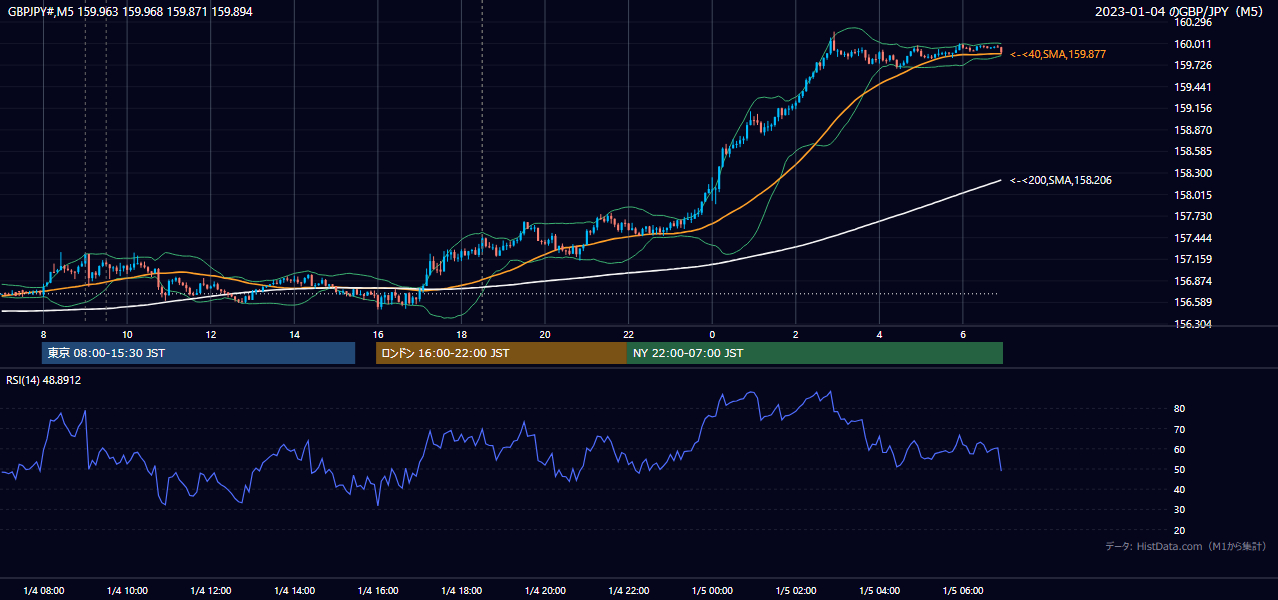The image size is (1278, 600).
Task: Click price axis value 156.874
Action: click(1194, 281)
